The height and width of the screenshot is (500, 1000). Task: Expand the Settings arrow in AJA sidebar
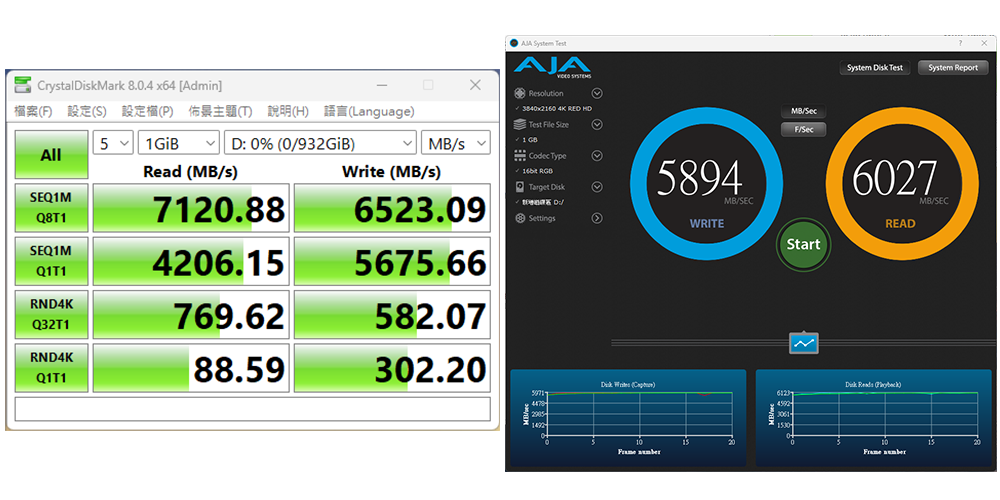(x=597, y=218)
